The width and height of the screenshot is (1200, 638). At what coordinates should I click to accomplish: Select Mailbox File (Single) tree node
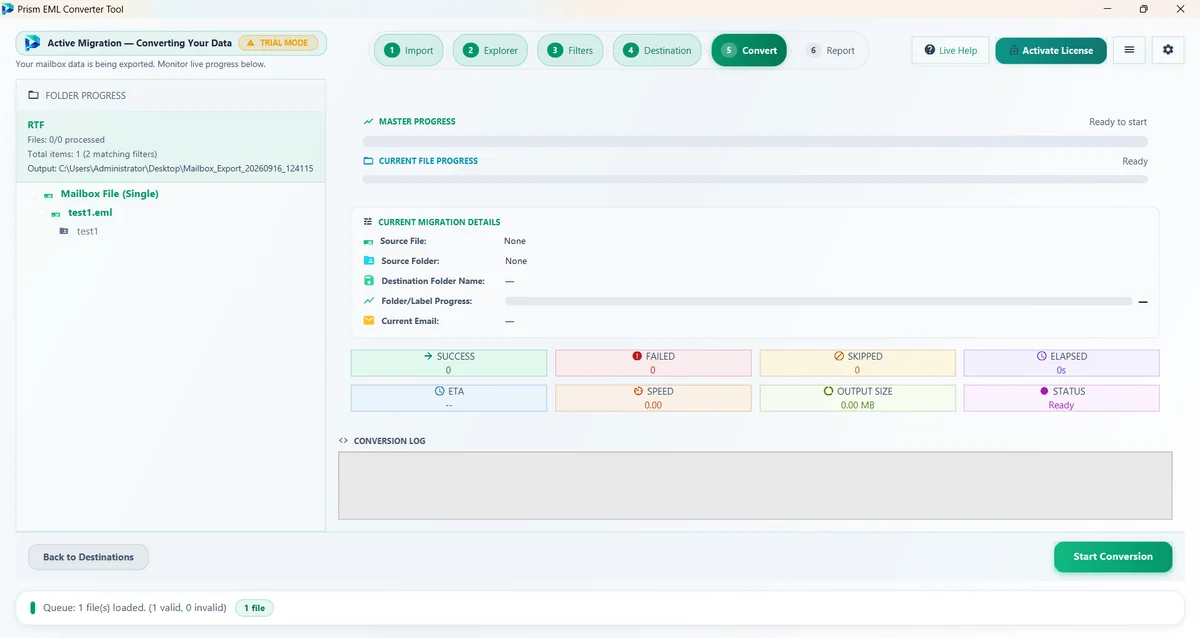point(109,194)
